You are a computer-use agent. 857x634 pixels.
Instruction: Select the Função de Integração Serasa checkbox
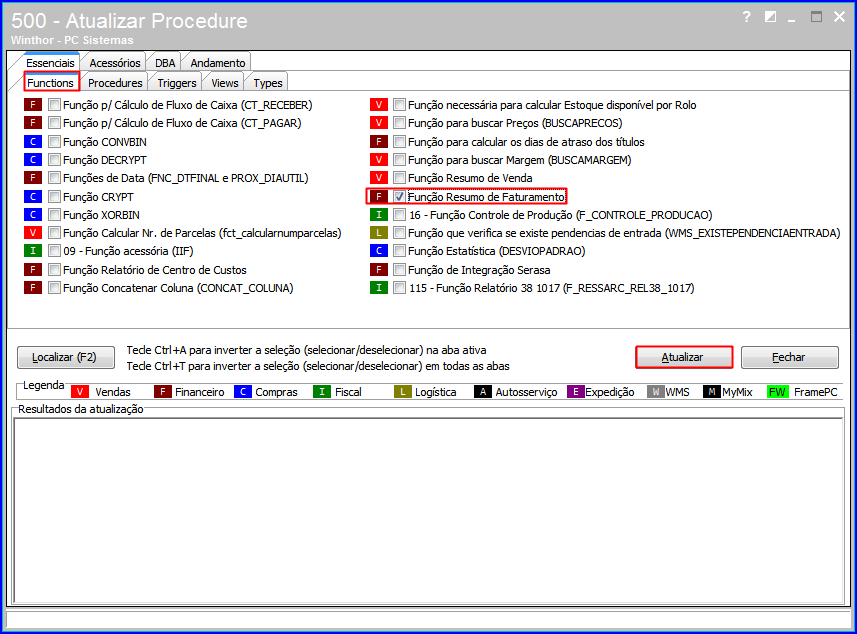coord(400,269)
